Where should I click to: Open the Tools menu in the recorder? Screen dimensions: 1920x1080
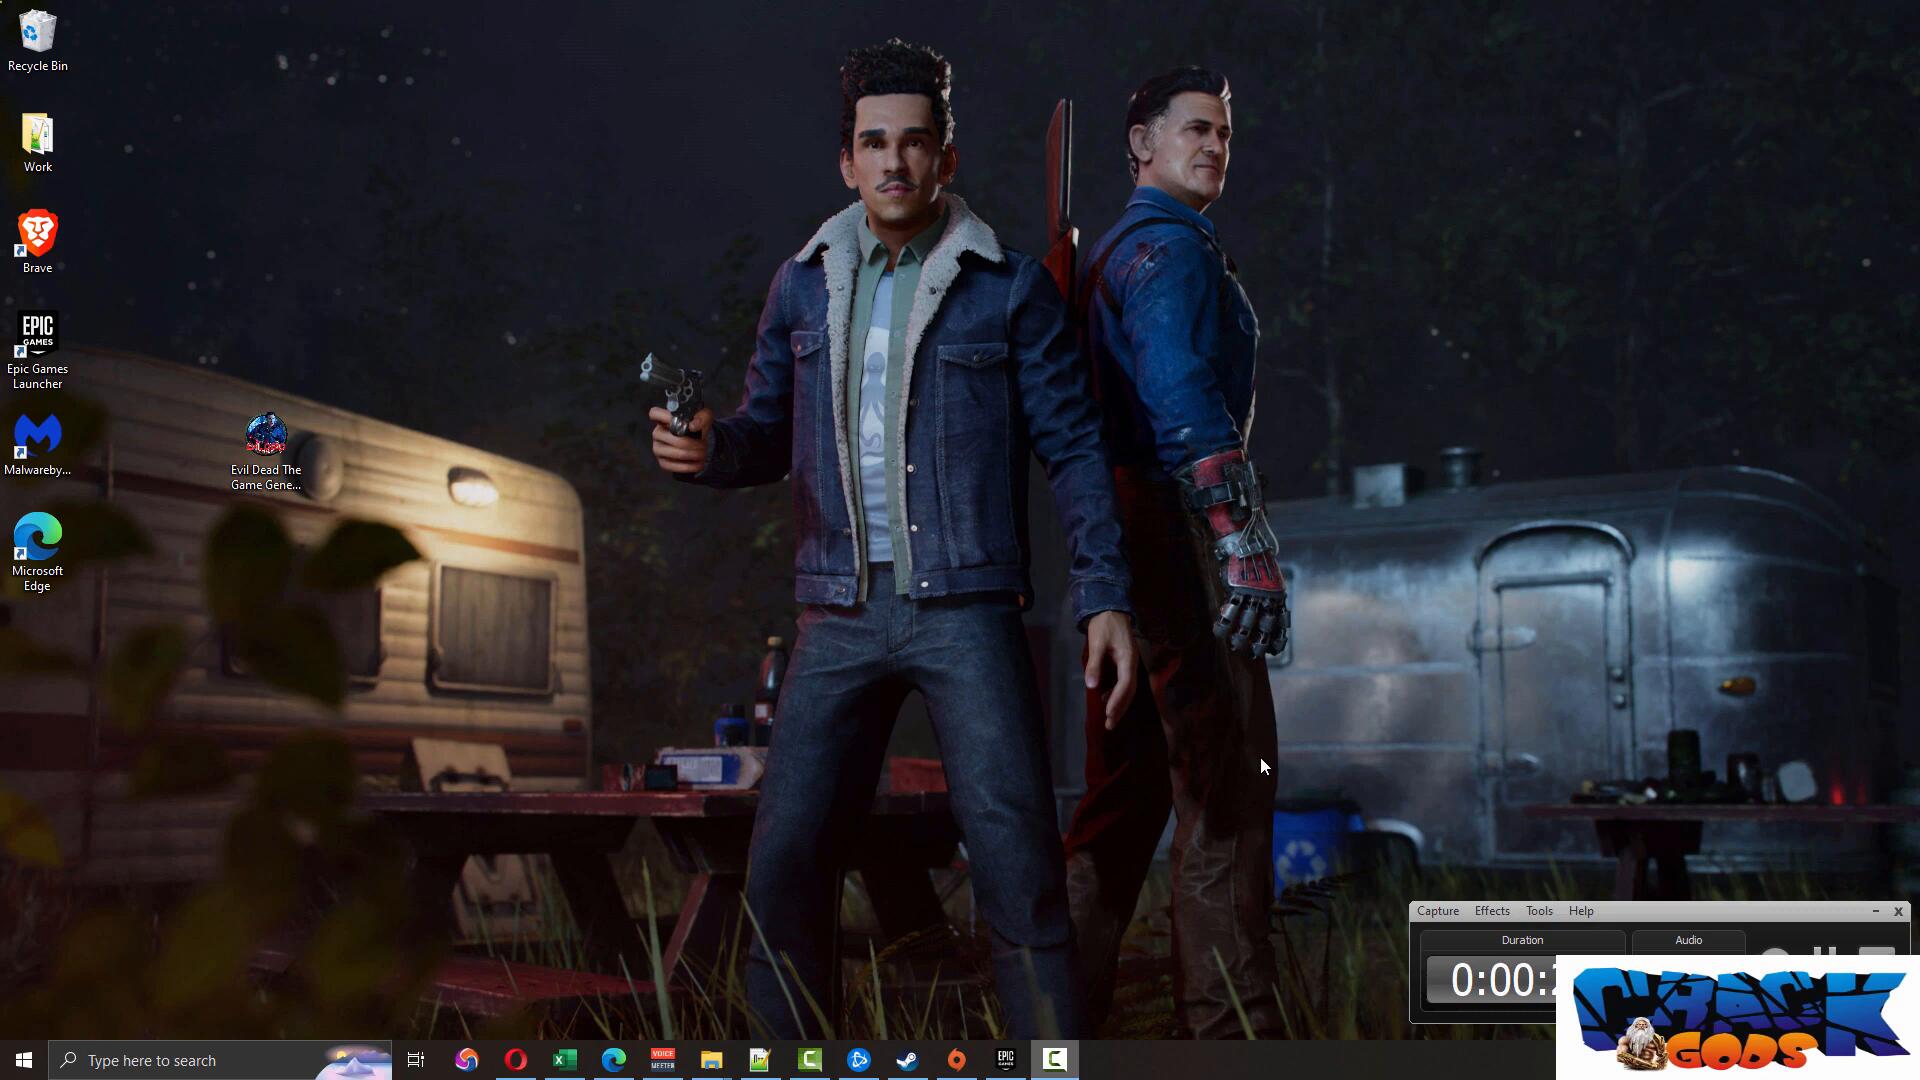pos(1538,911)
